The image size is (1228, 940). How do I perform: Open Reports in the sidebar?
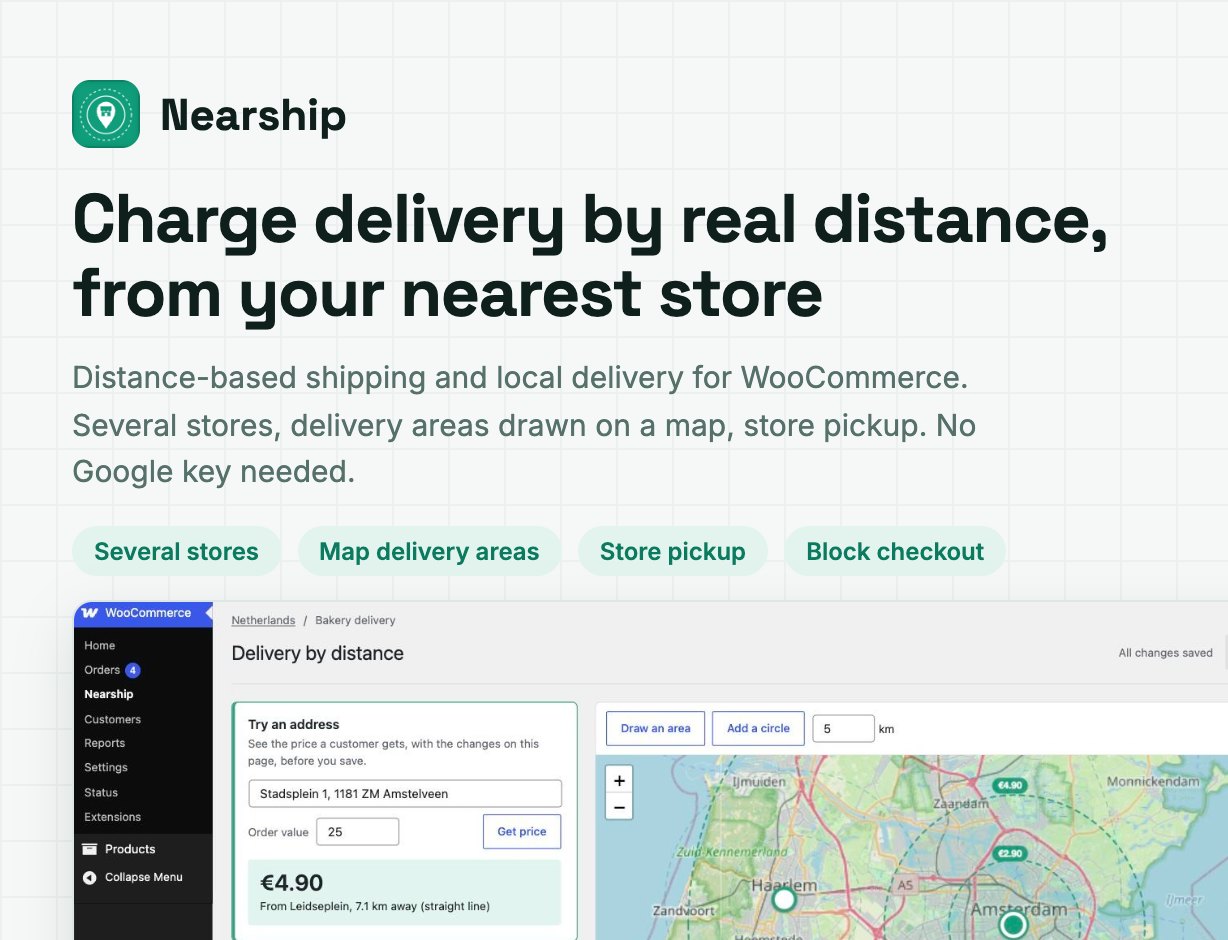105,743
